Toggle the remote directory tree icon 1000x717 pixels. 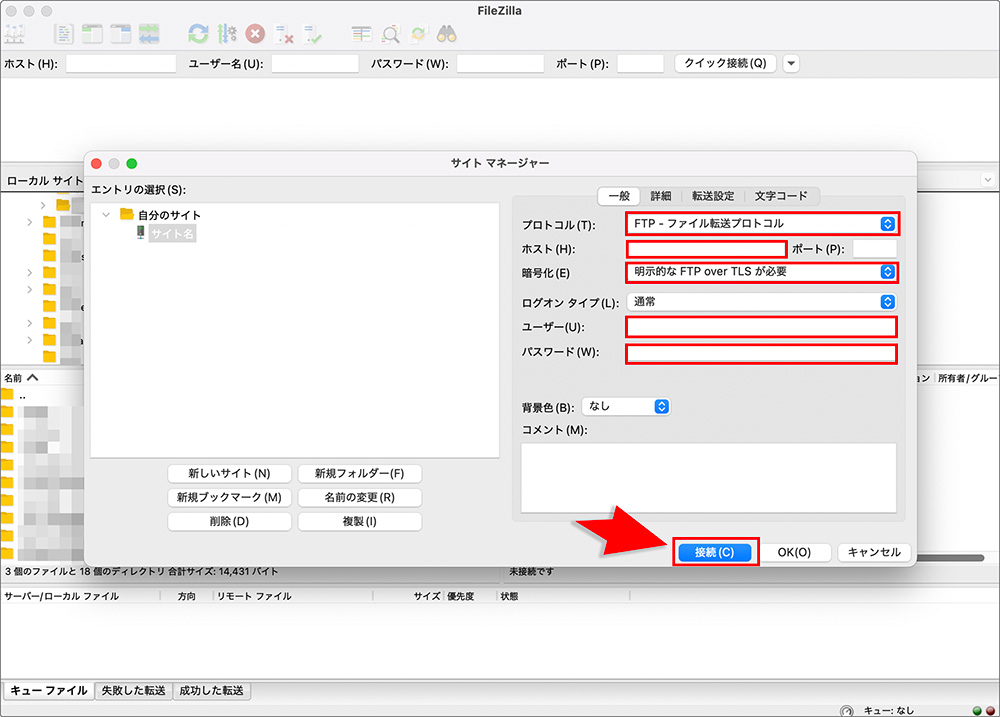pyautogui.click(x=120, y=34)
